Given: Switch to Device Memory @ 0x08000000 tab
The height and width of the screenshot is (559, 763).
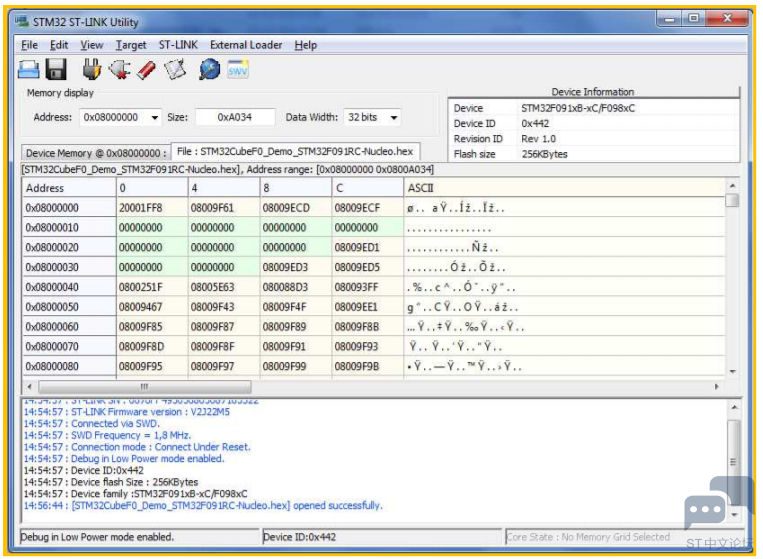Looking at the screenshot, I should pos(96,153).
